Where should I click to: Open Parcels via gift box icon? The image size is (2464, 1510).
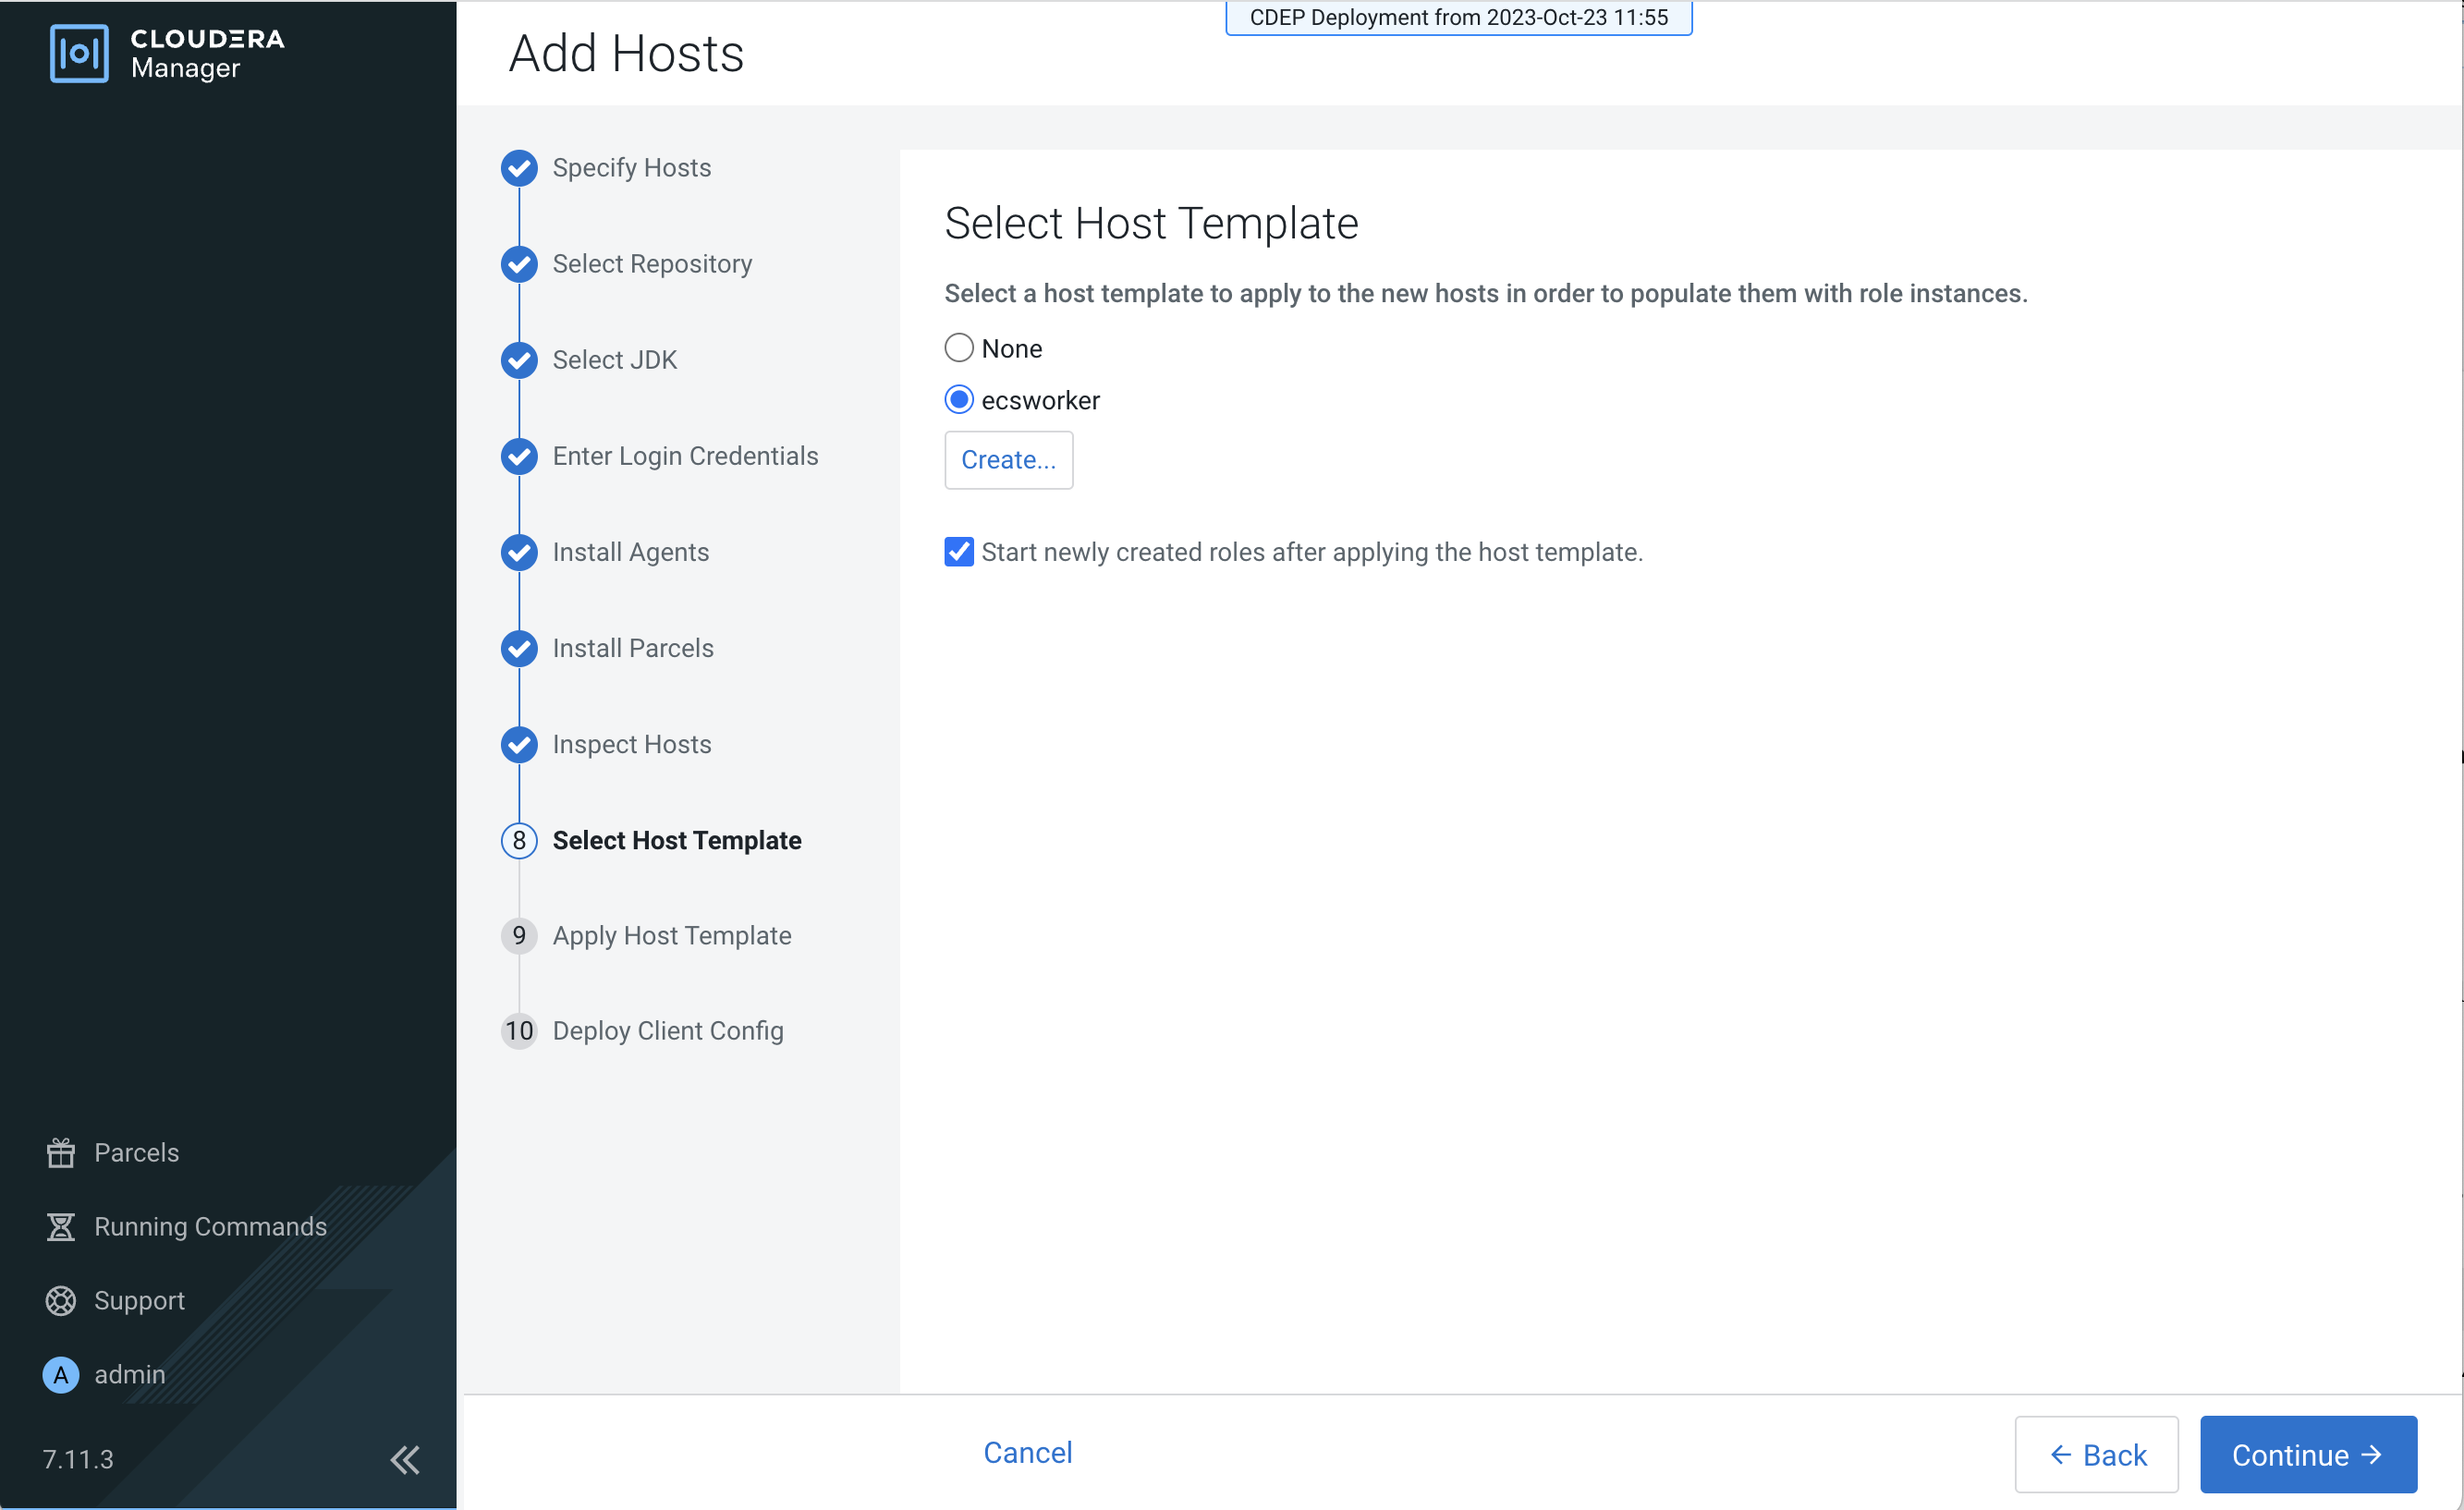61,1153
